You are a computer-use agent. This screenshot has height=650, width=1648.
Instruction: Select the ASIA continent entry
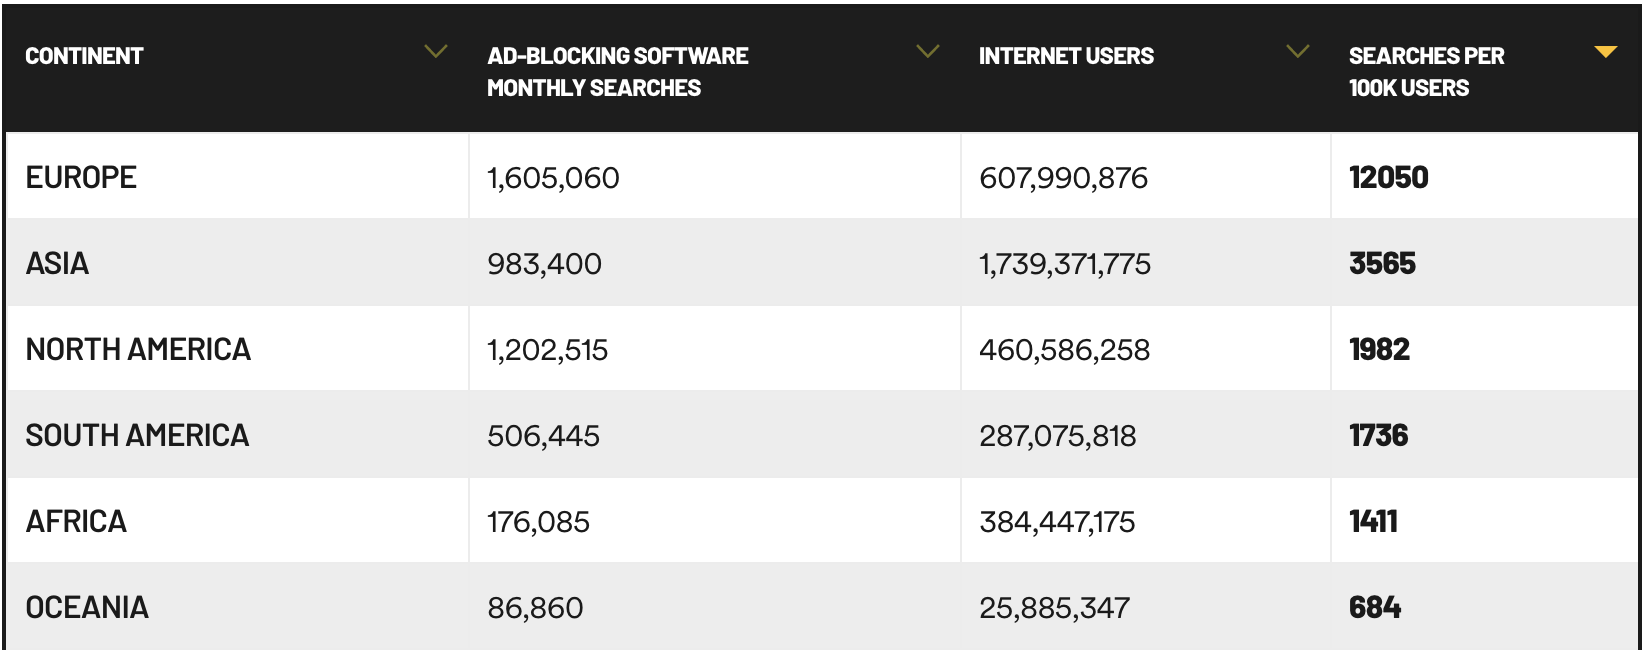point(58,263)
